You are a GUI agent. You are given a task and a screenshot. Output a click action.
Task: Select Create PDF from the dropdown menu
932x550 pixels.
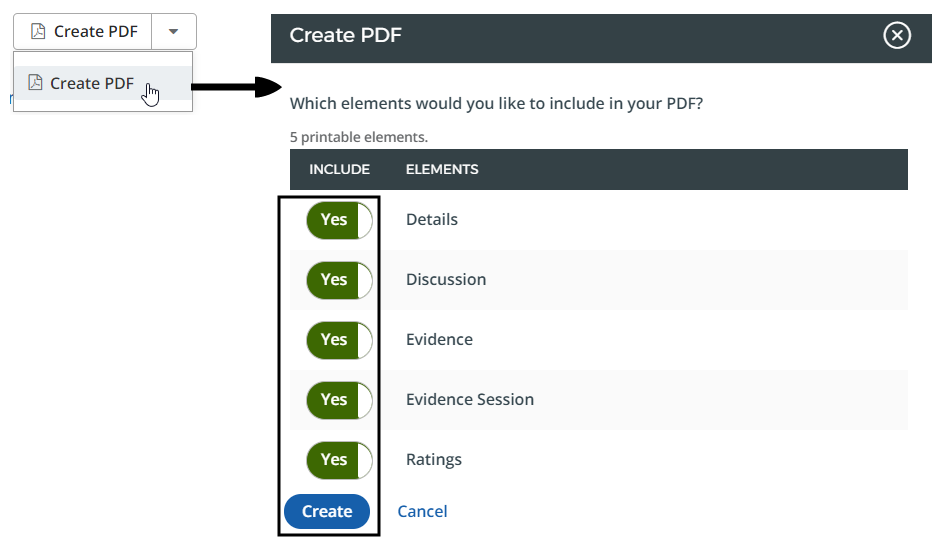[x=92, y=84]
